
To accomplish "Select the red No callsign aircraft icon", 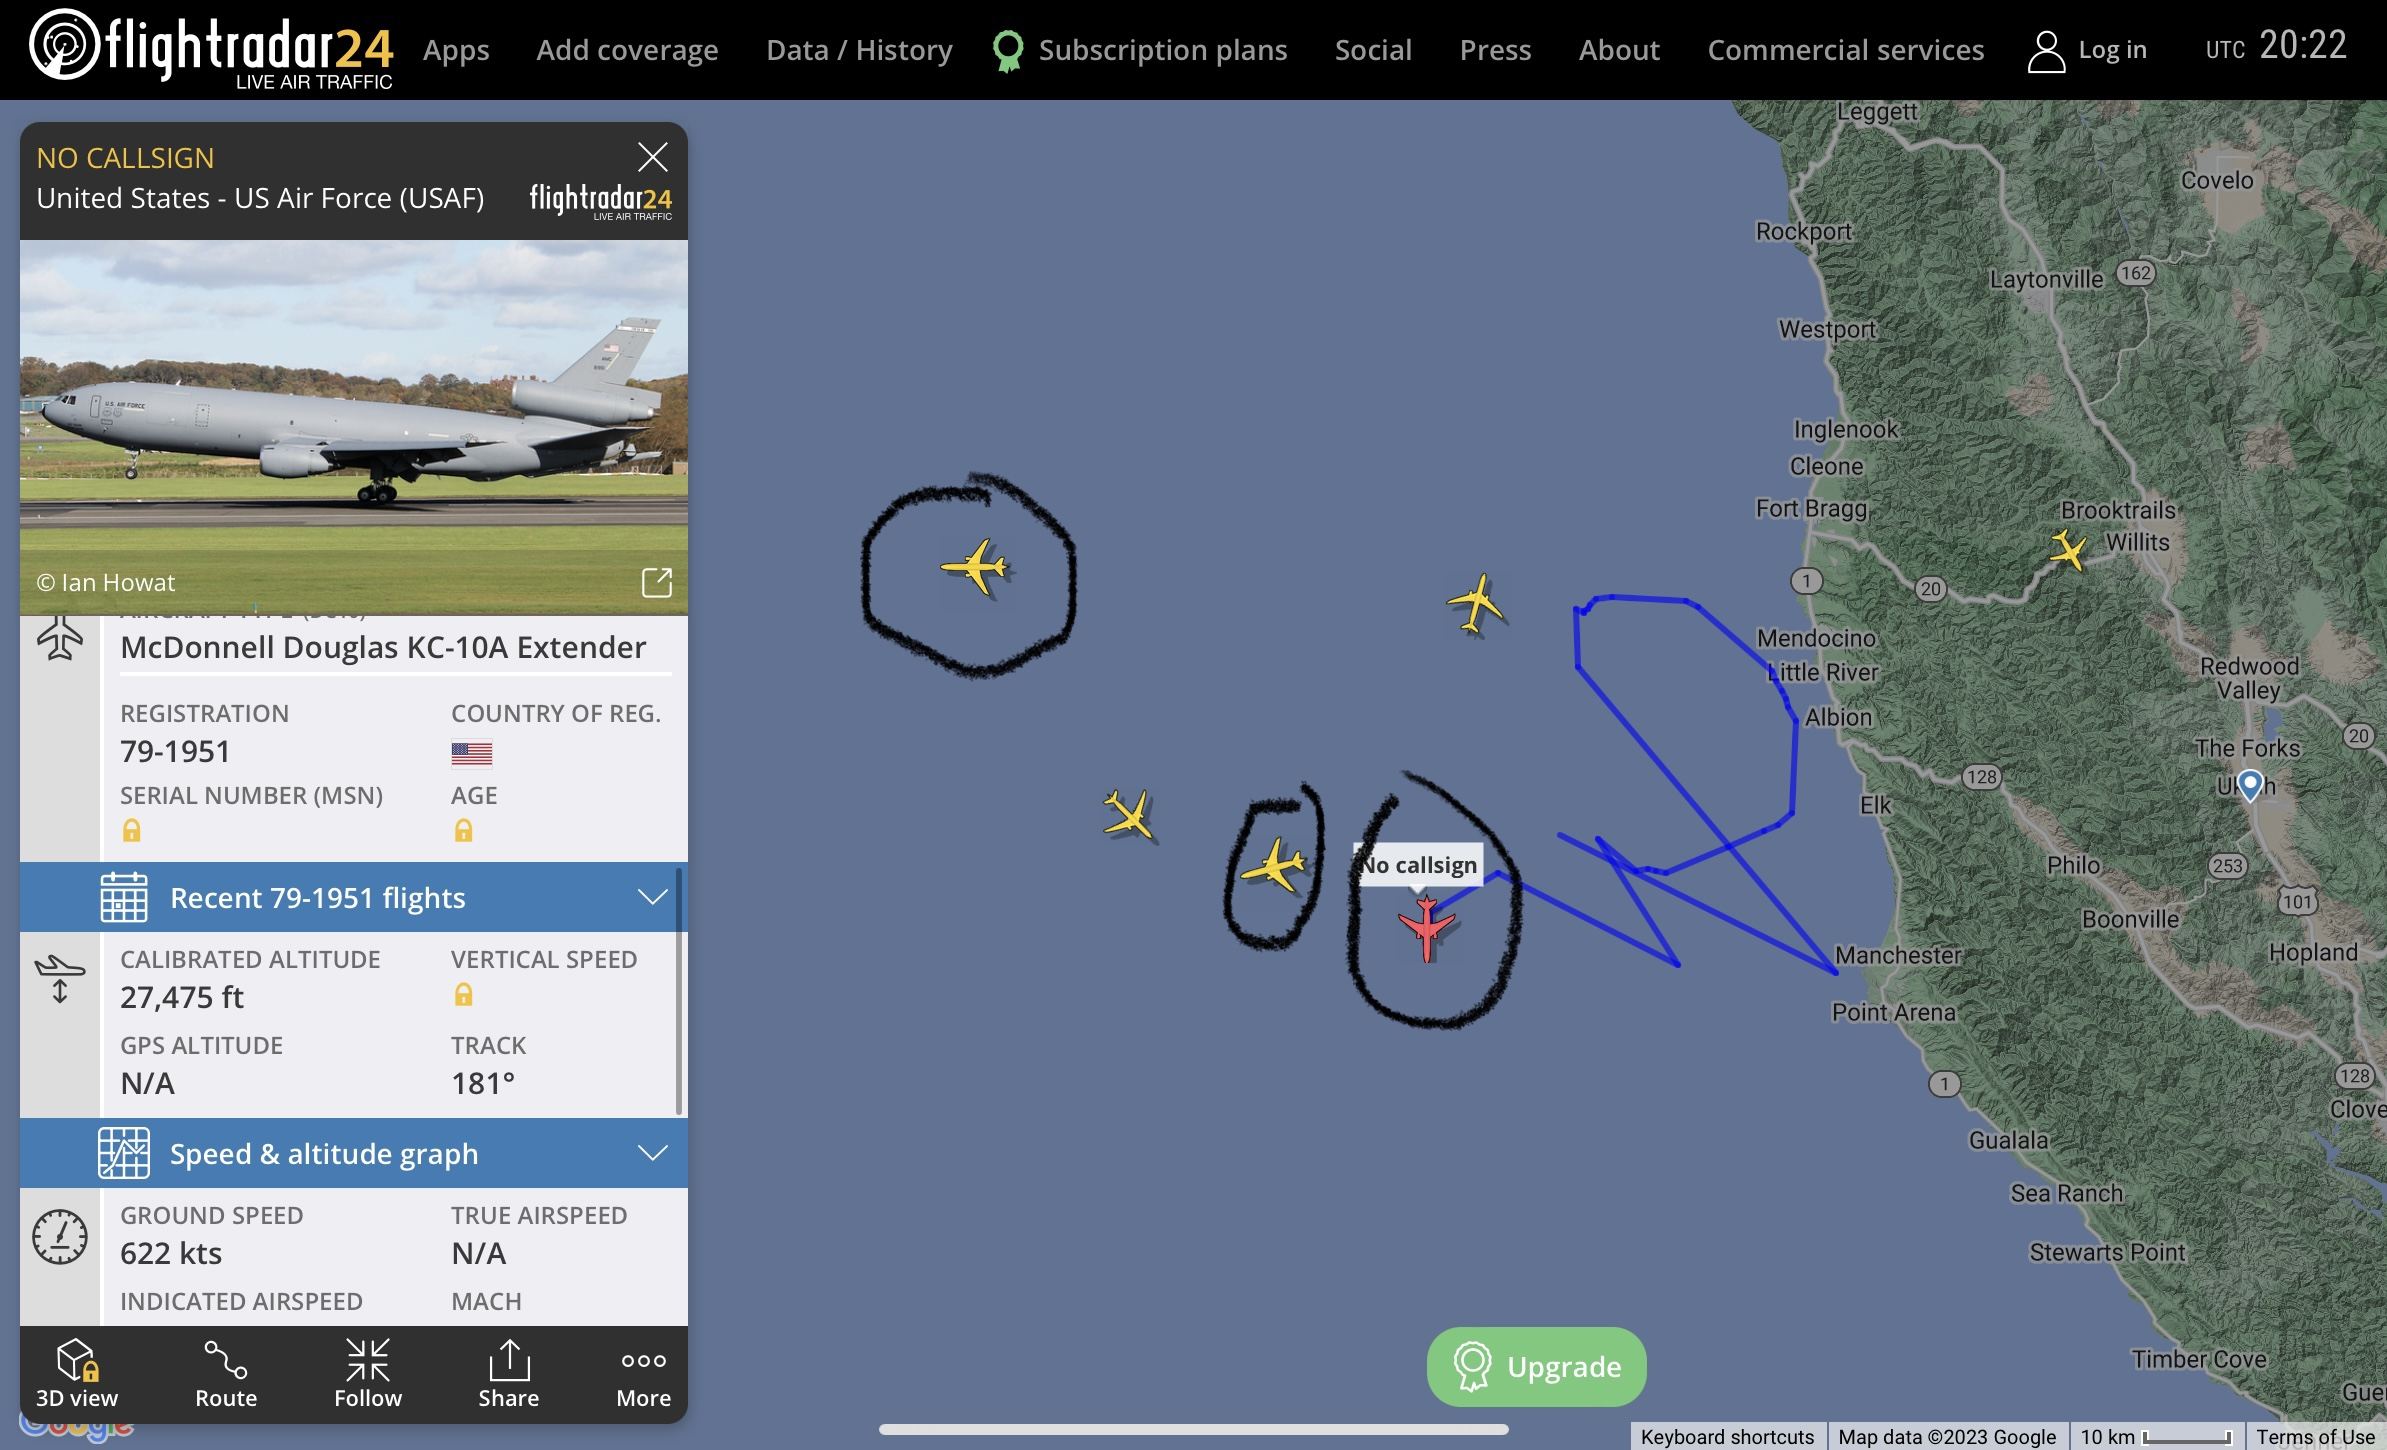I will point(1426,927).
